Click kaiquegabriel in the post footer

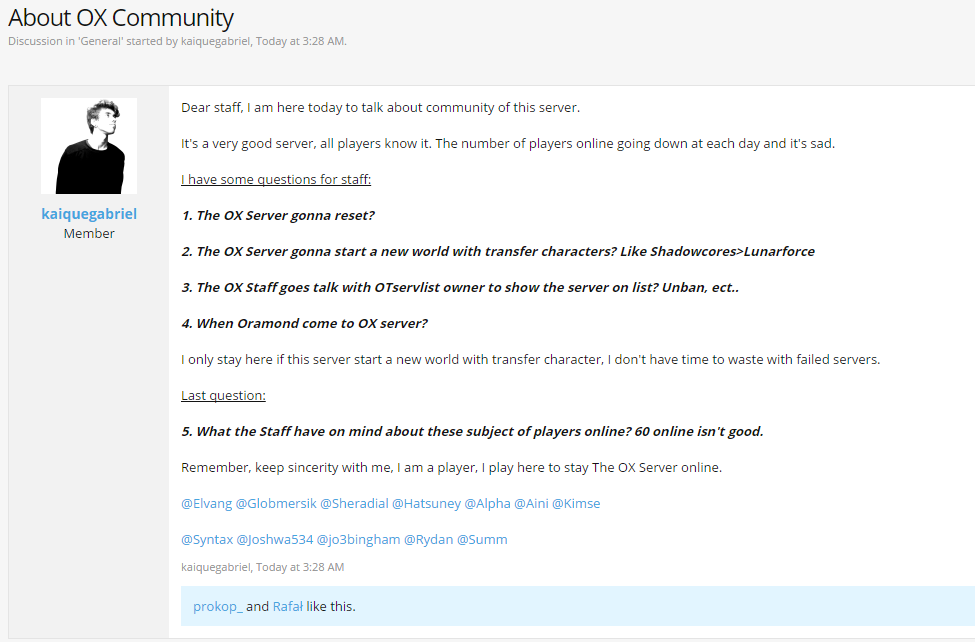coord(216,567)
